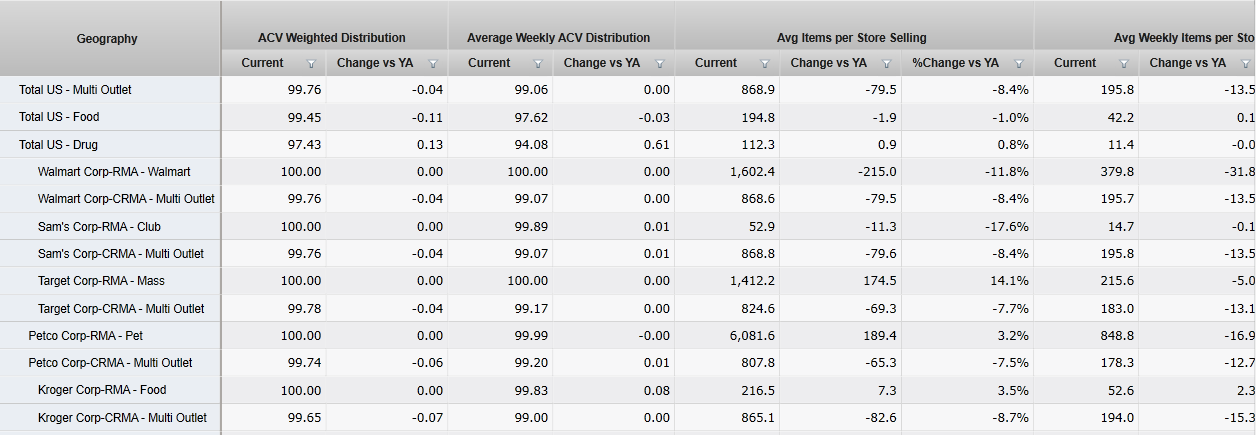Open the %Change vs YA column filter
Screen dimensions: 1256x435
coord(1019,63)
